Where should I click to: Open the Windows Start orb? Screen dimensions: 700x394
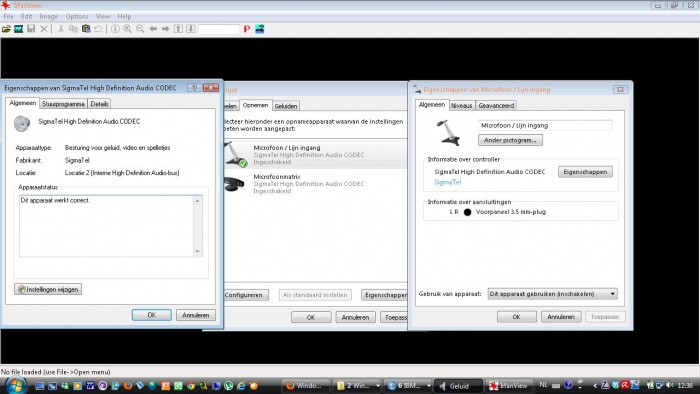pos(16,385)
